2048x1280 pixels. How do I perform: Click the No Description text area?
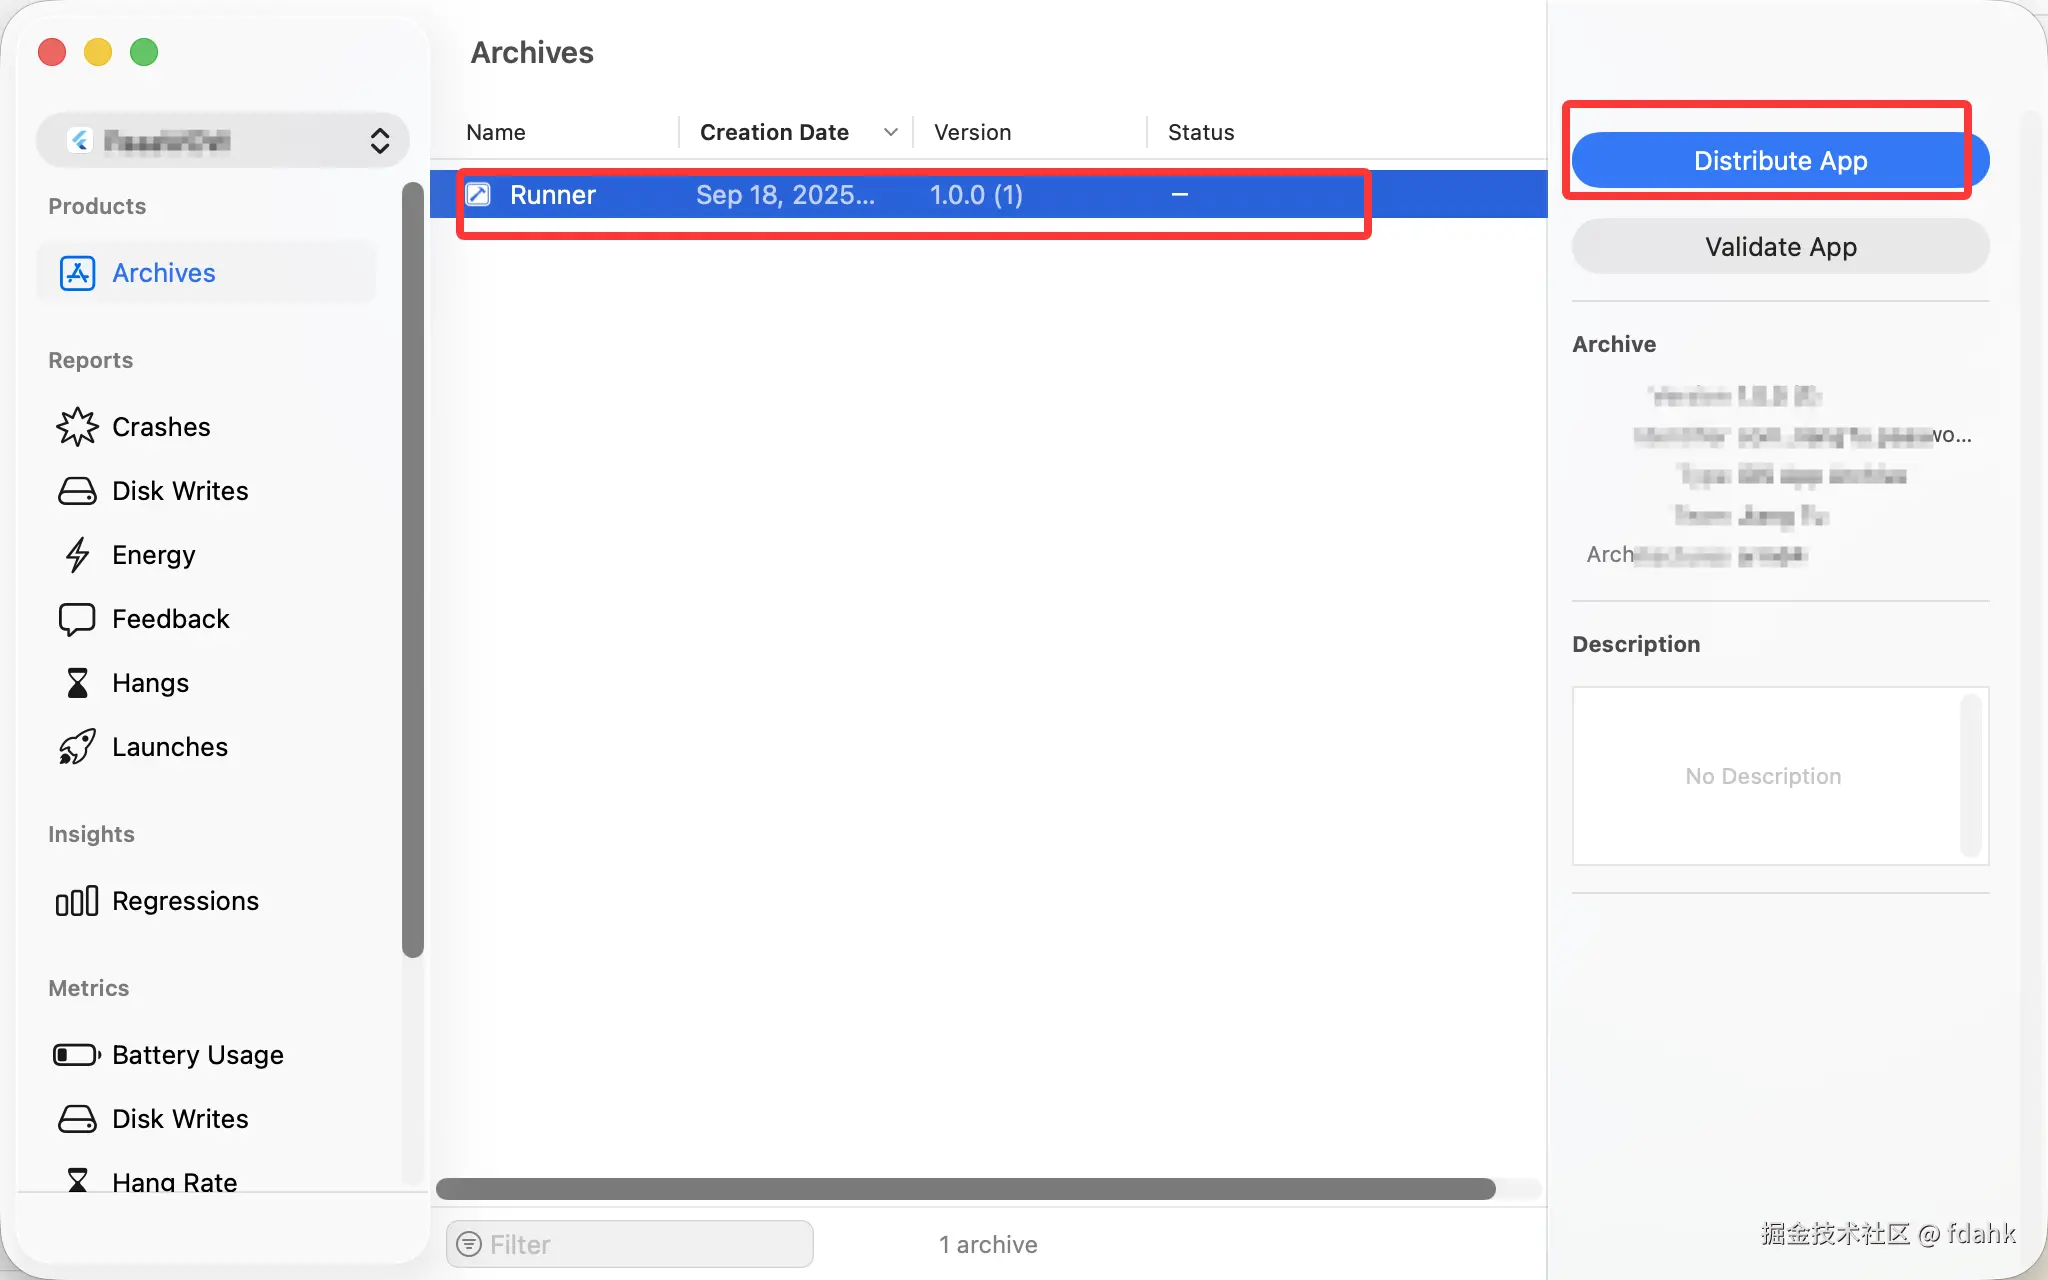click(1763, 776)
